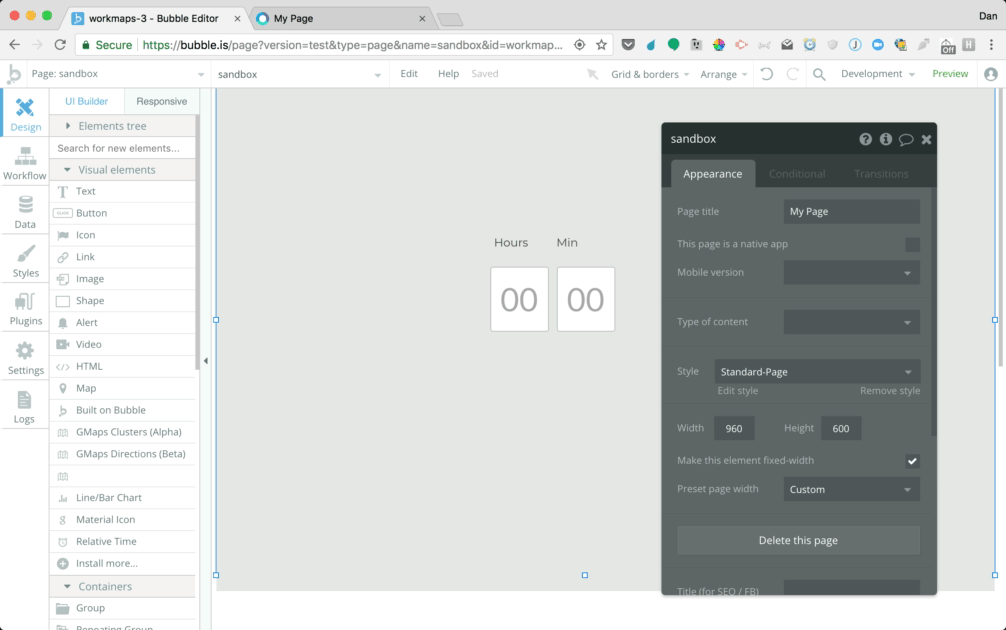Screen dimensions: 1006x630
Task: Open the Type of content dropdown
Action: pyautogui.click(x=851, y=322)
